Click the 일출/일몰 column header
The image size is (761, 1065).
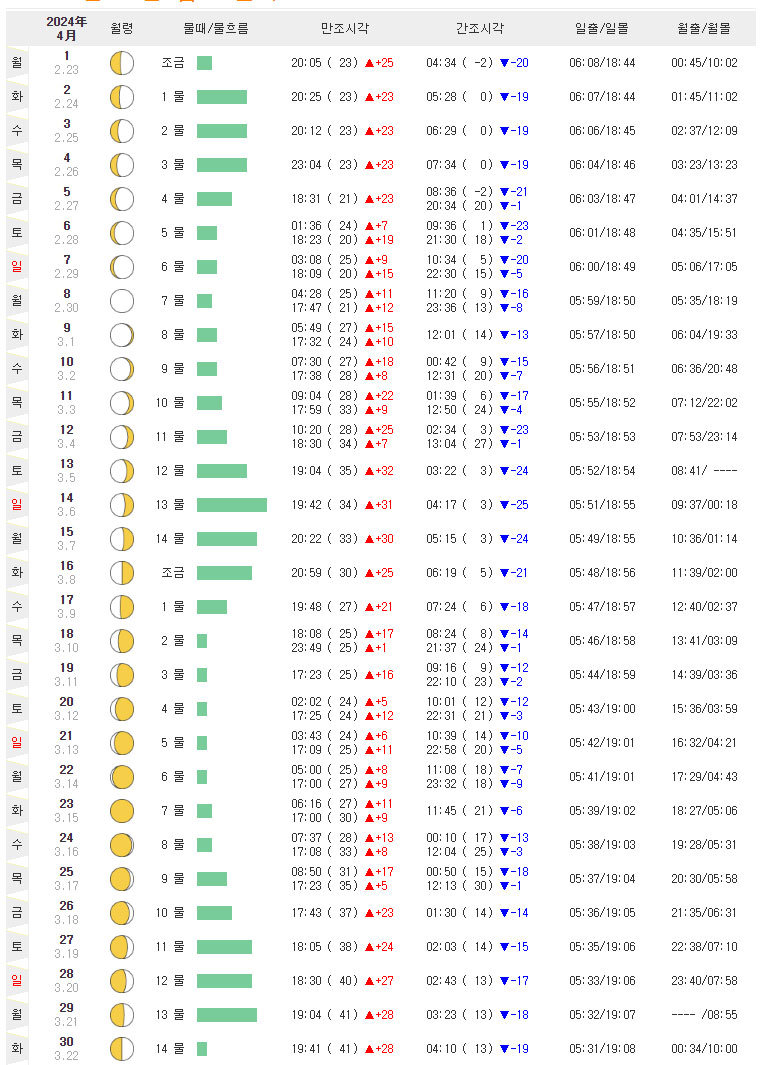tap(602, 29)
